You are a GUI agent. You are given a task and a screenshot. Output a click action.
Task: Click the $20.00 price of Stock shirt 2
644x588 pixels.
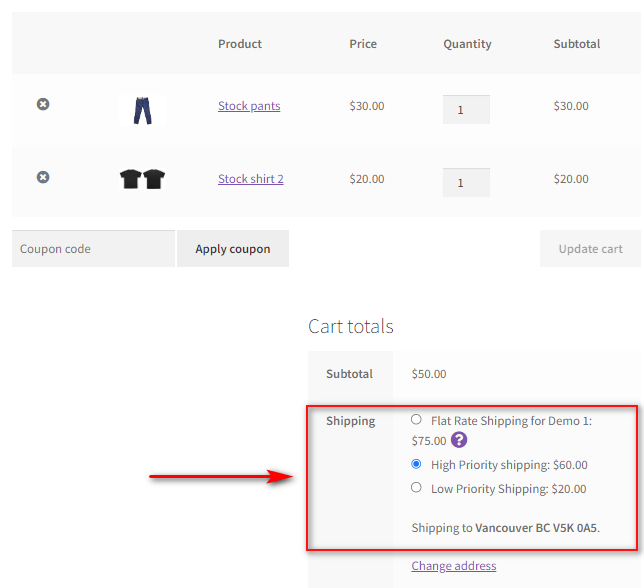[367, 179]
